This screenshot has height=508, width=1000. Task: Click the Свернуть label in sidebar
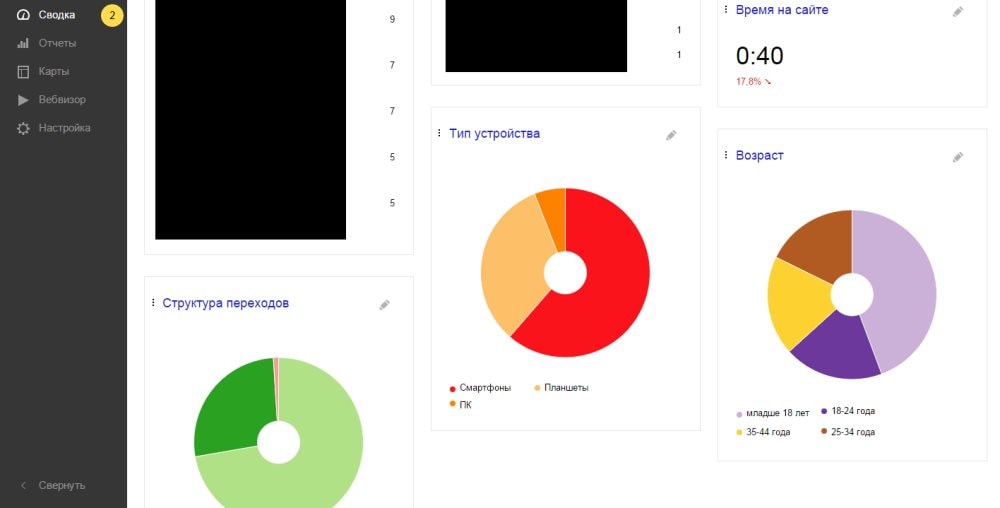[62, 485]
